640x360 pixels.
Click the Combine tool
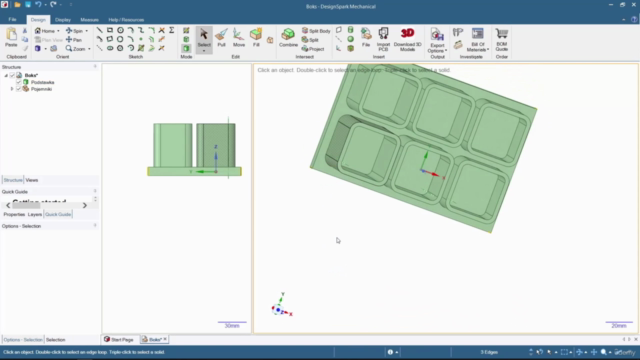tap(288, 38)
